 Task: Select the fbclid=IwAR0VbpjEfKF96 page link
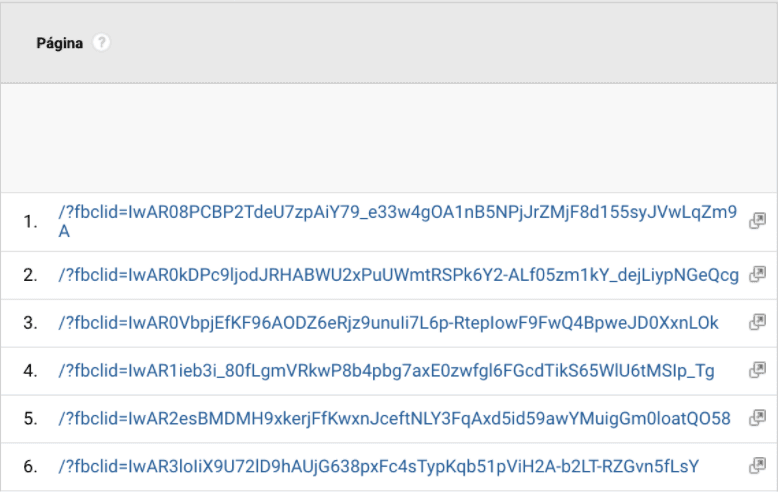pyautogui.click(x=388, y=323)
